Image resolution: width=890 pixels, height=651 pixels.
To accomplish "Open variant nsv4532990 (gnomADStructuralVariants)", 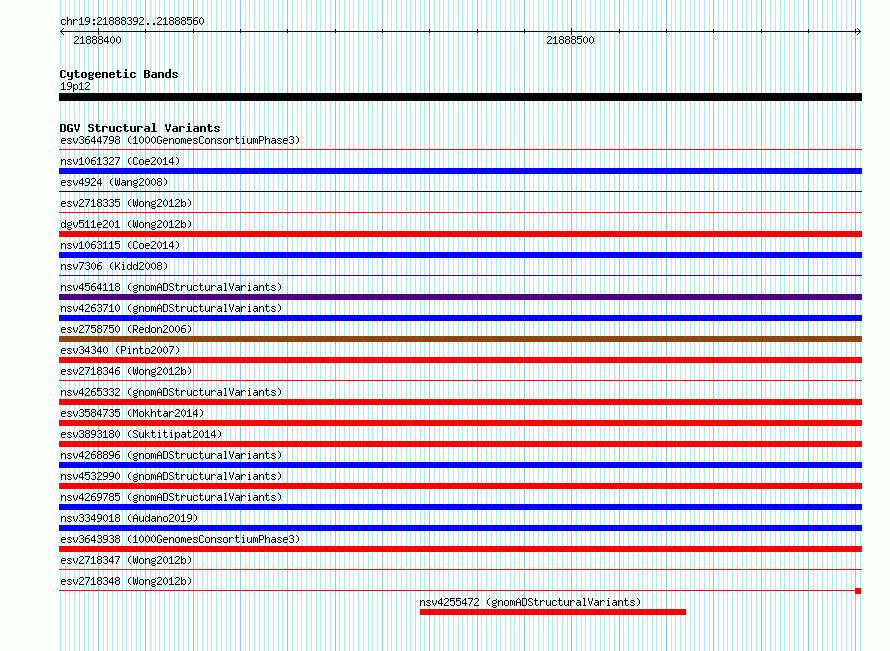I will (171, 476).
